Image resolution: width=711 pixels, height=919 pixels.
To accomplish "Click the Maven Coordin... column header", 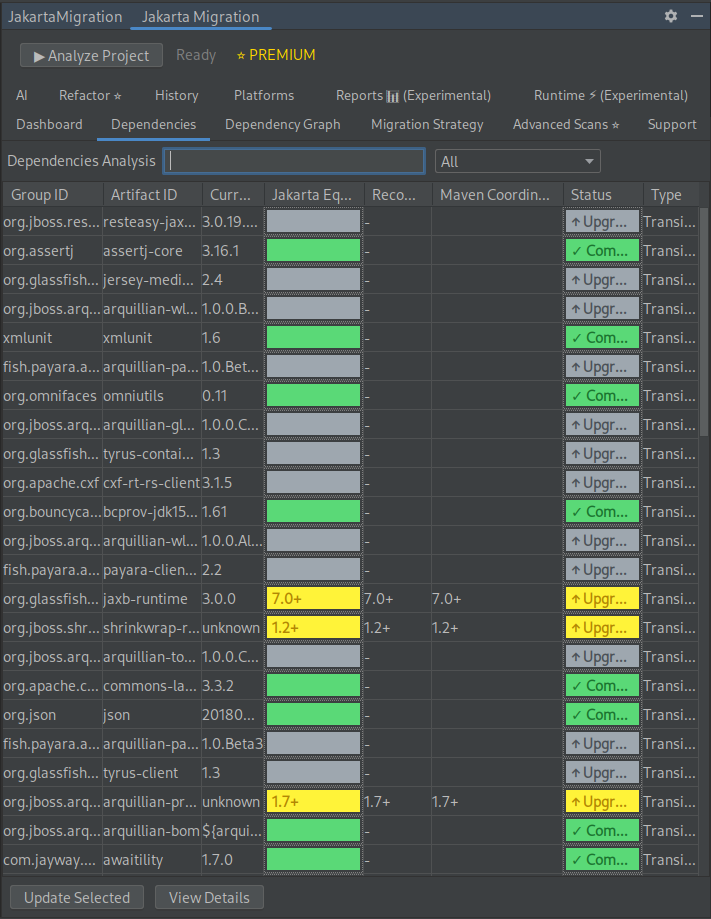I will point(498,195).
